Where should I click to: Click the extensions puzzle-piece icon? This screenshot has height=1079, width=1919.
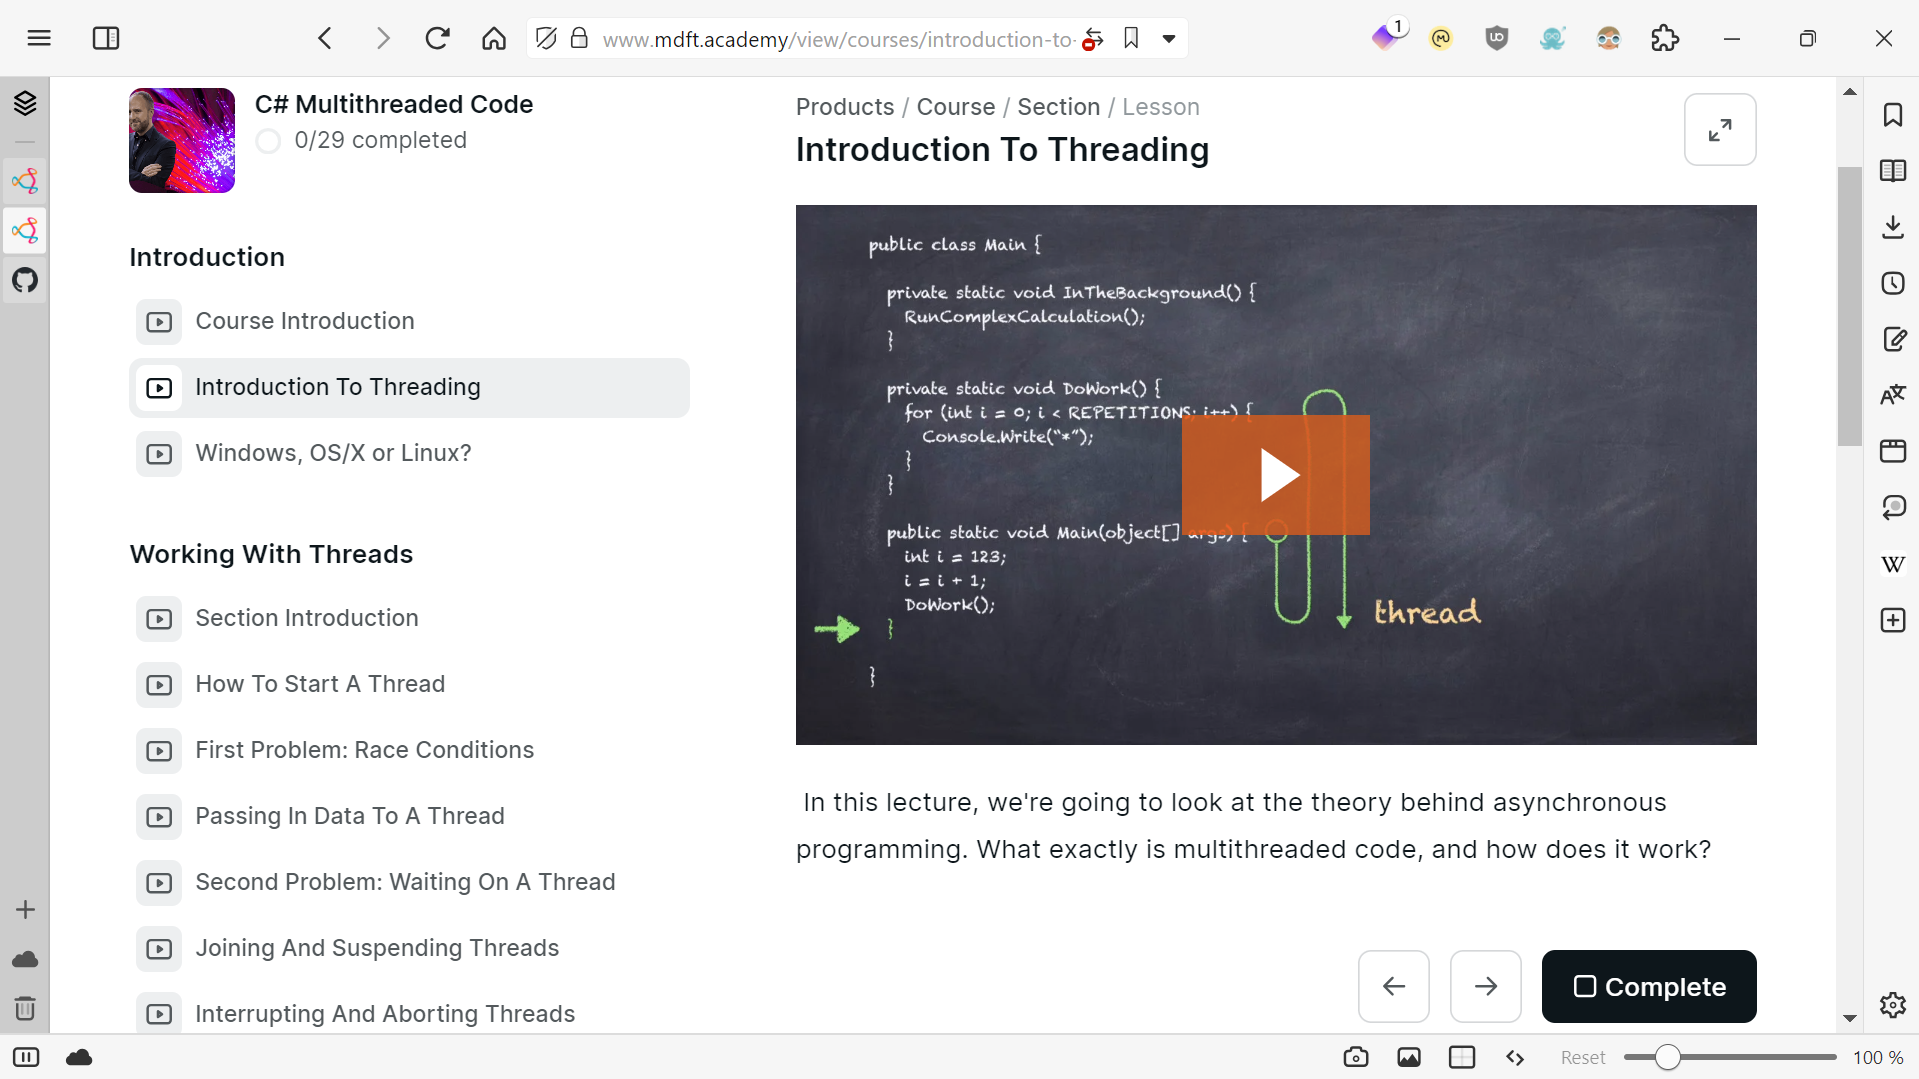point(1665,38)
